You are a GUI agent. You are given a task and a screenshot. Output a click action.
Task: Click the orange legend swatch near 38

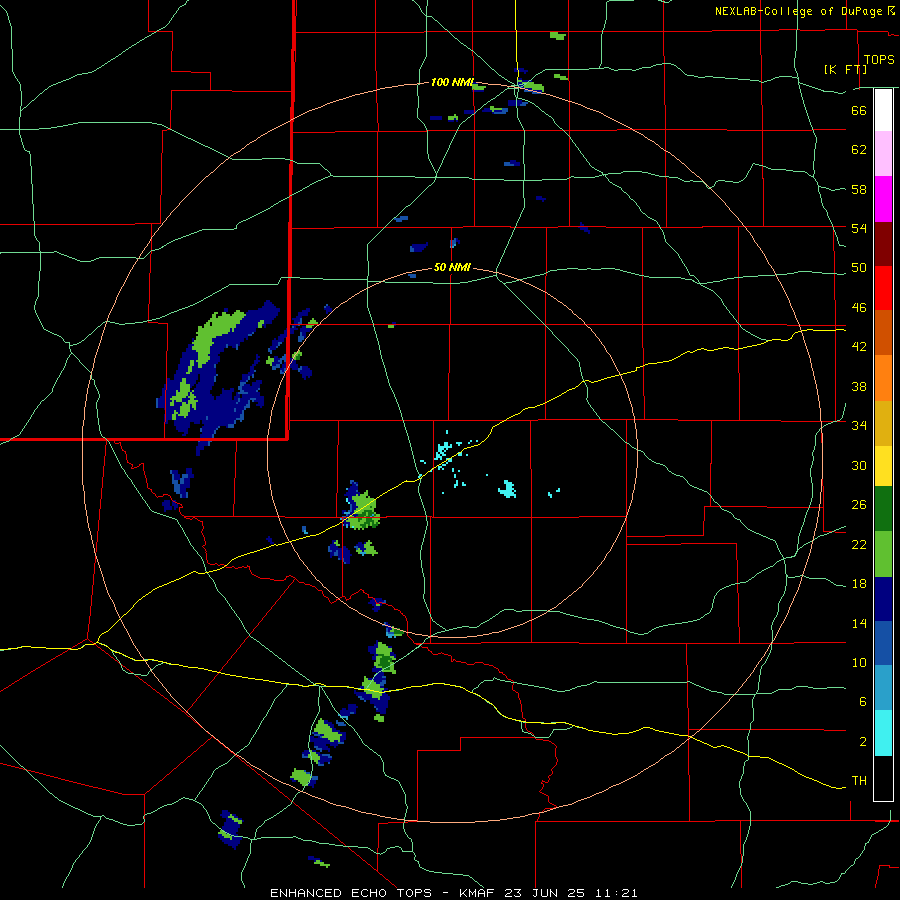click(883, 378)
